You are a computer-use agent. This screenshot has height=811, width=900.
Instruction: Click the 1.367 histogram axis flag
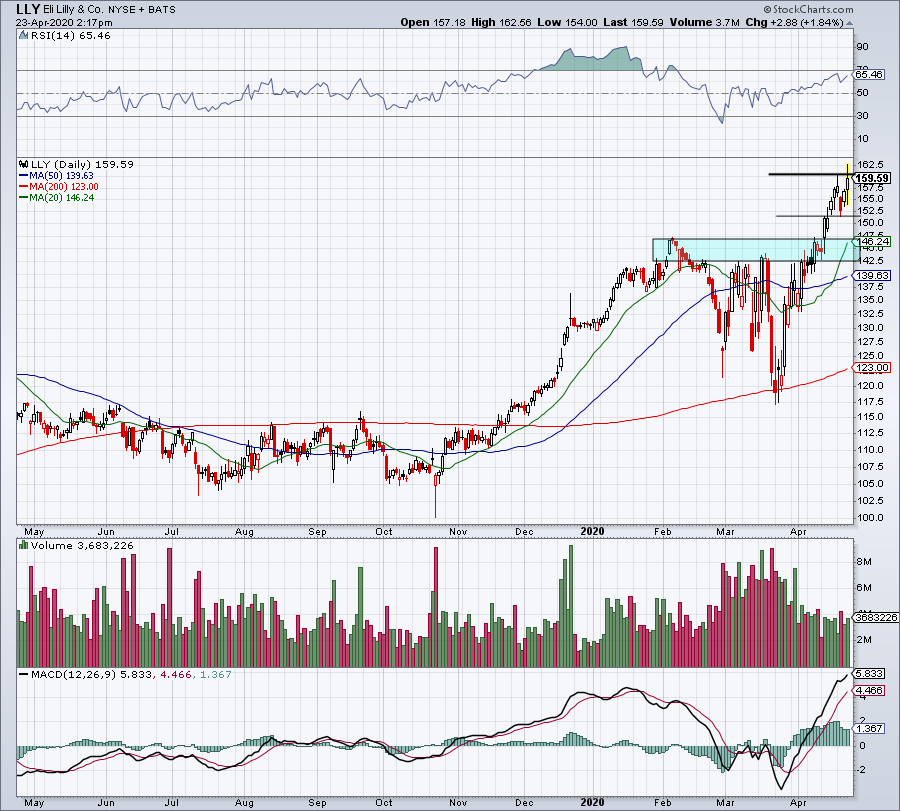point(868,728)
